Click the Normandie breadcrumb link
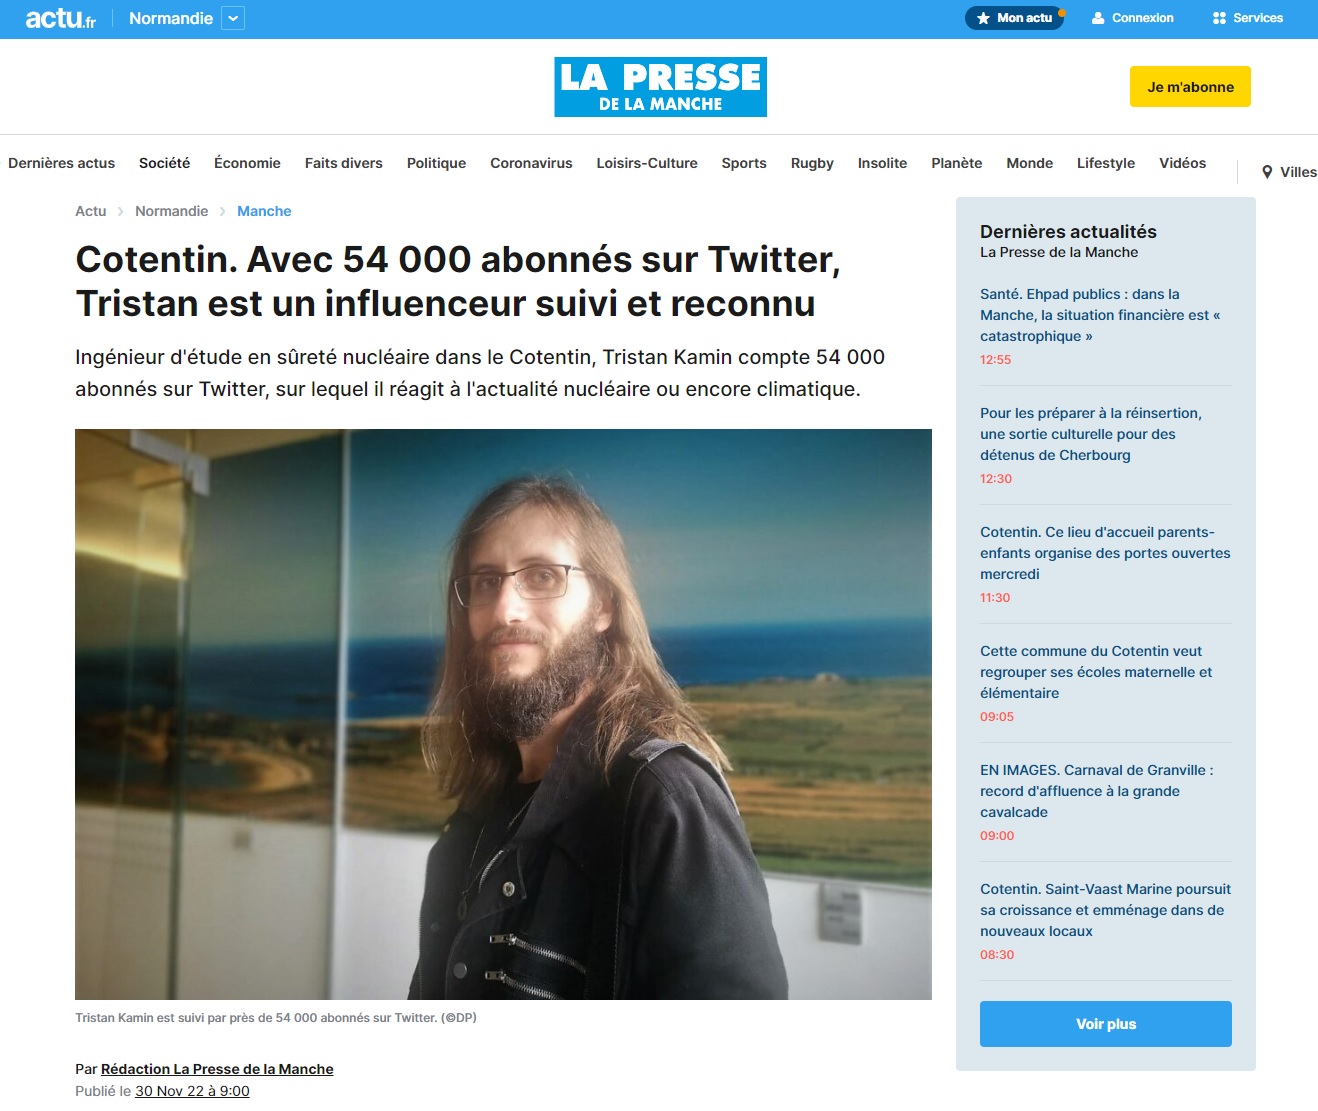 pyautogui.click(x=172, y=211)
